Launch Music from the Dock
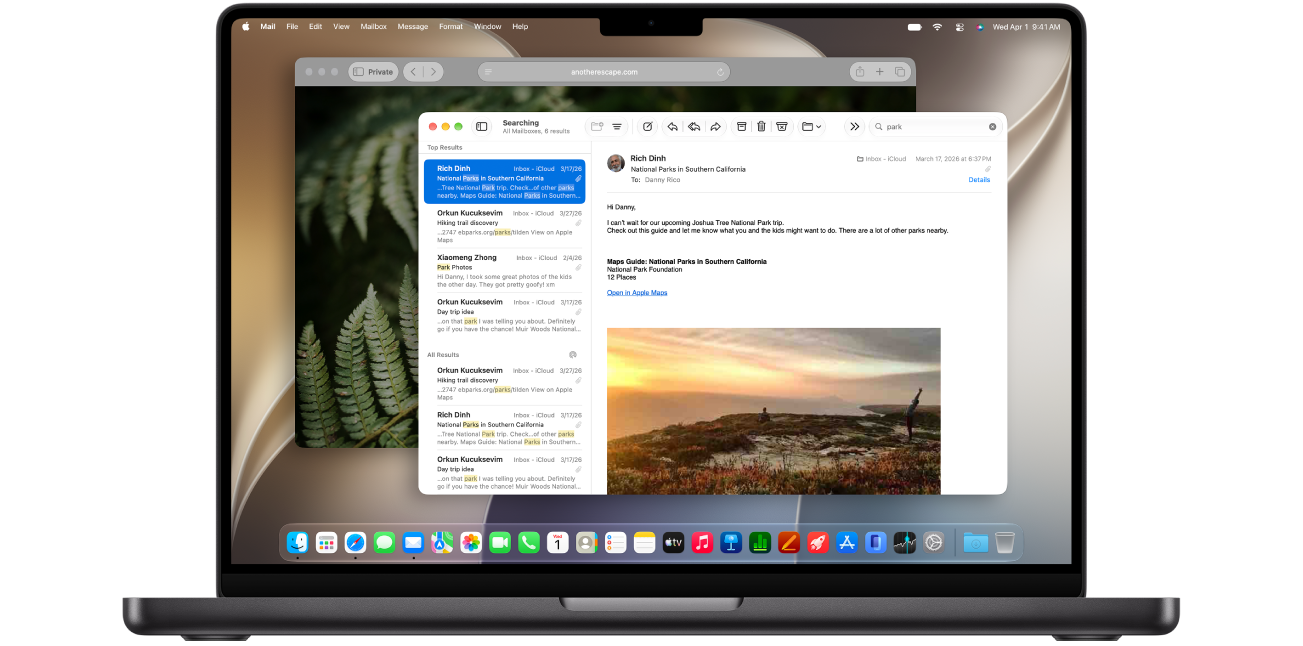Screen dimensions: 1303x646 pyautogui.click(x=702, y=542)
